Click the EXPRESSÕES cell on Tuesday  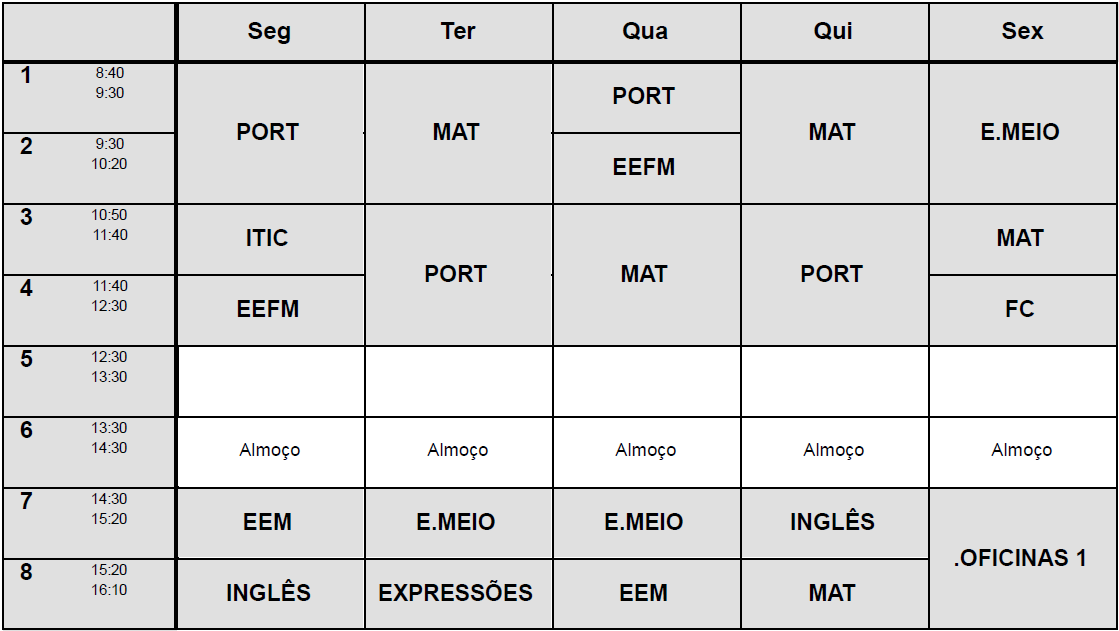pos(456,593)
